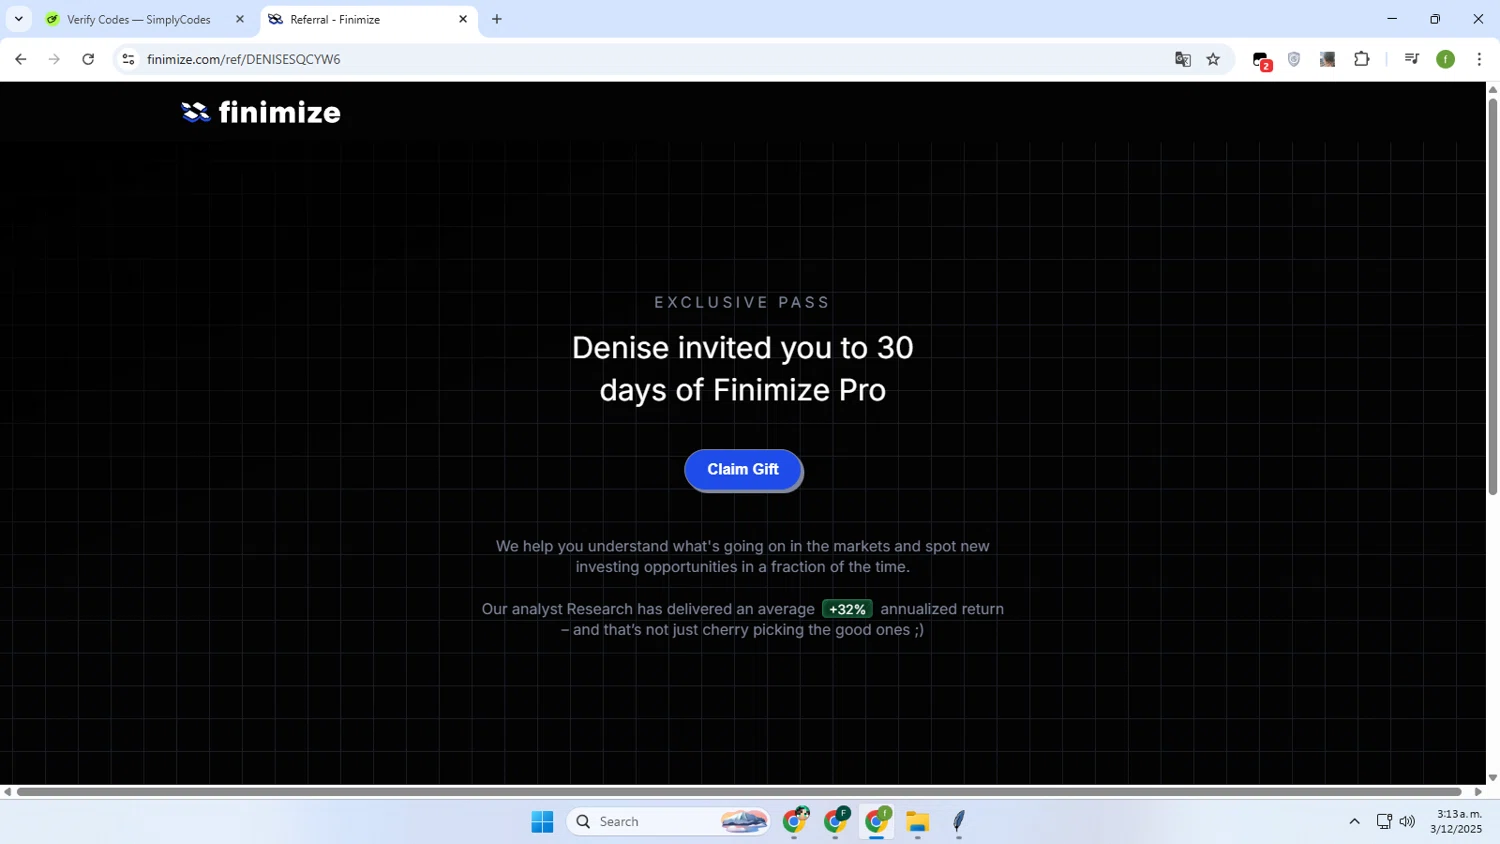This screenshot has width=1500, height=844.
Task: Click scroll right arrow on horizontal scrollbar
Action: (x=1478, y=792)
